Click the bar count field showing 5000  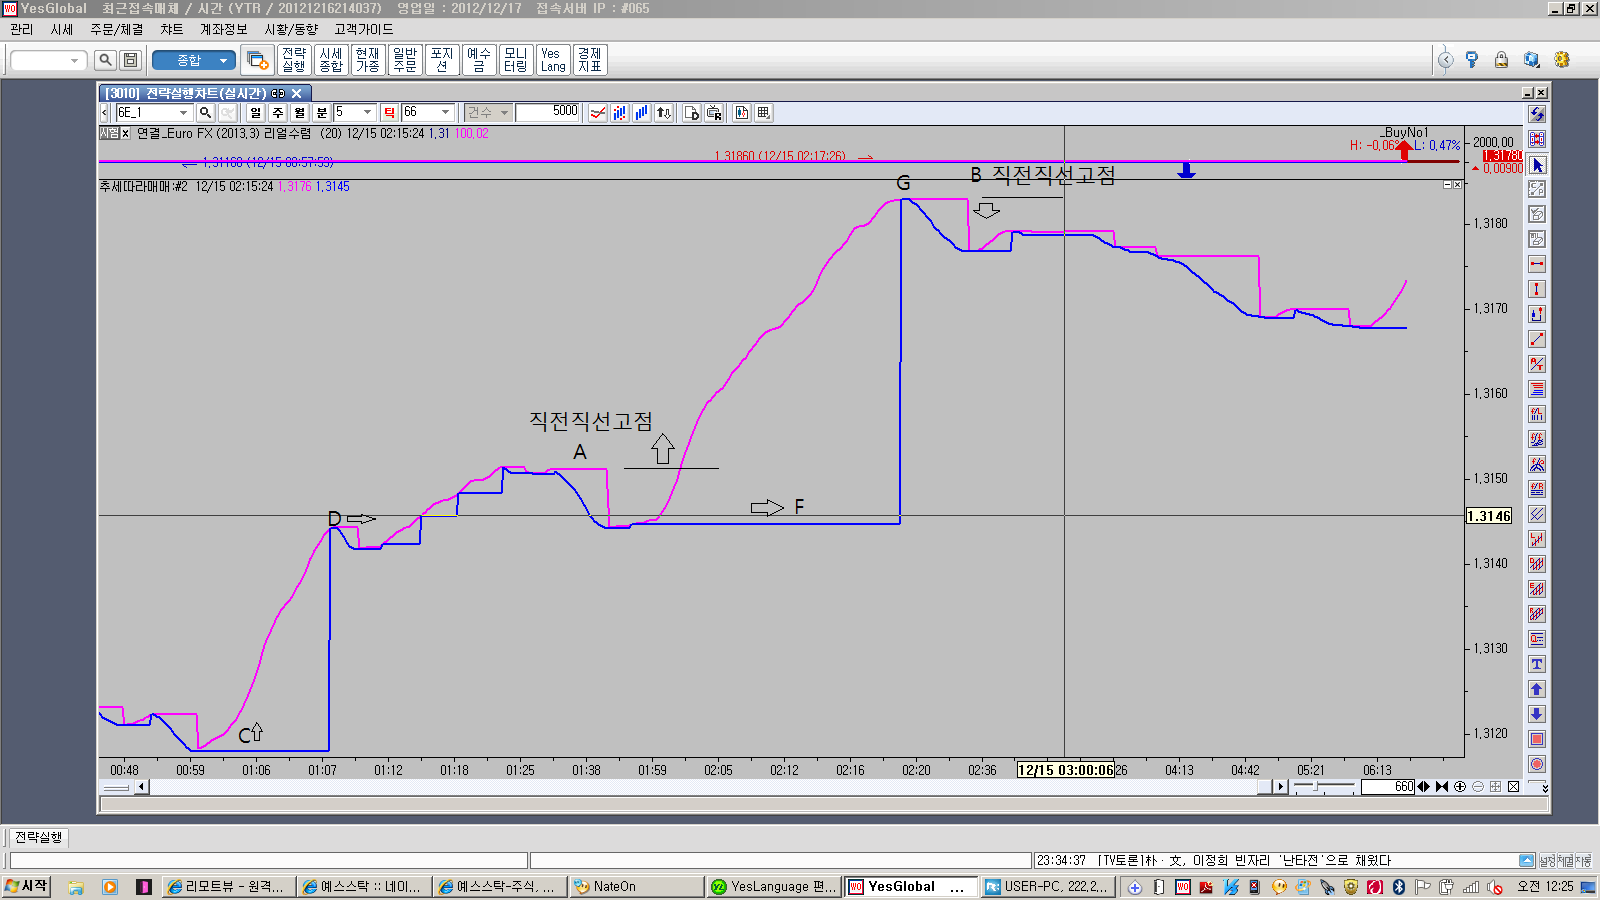coord(548,113)
